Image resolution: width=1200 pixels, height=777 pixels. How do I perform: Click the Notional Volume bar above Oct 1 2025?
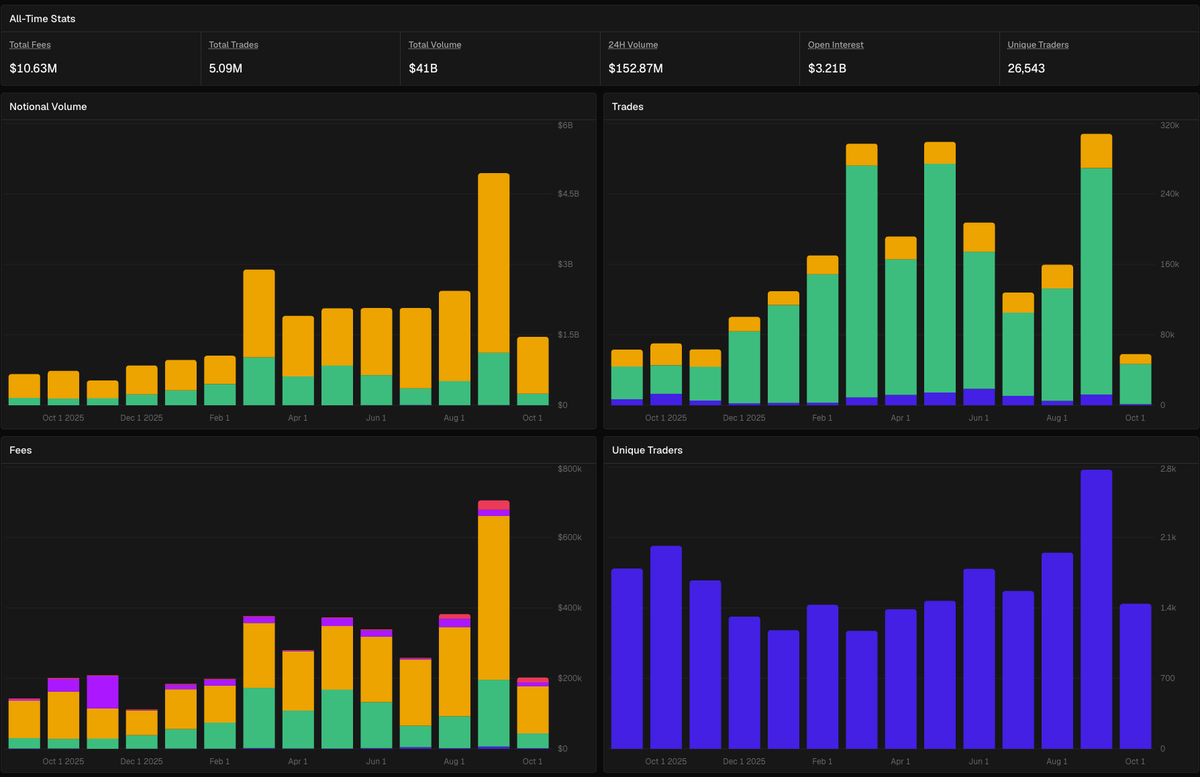63,388
